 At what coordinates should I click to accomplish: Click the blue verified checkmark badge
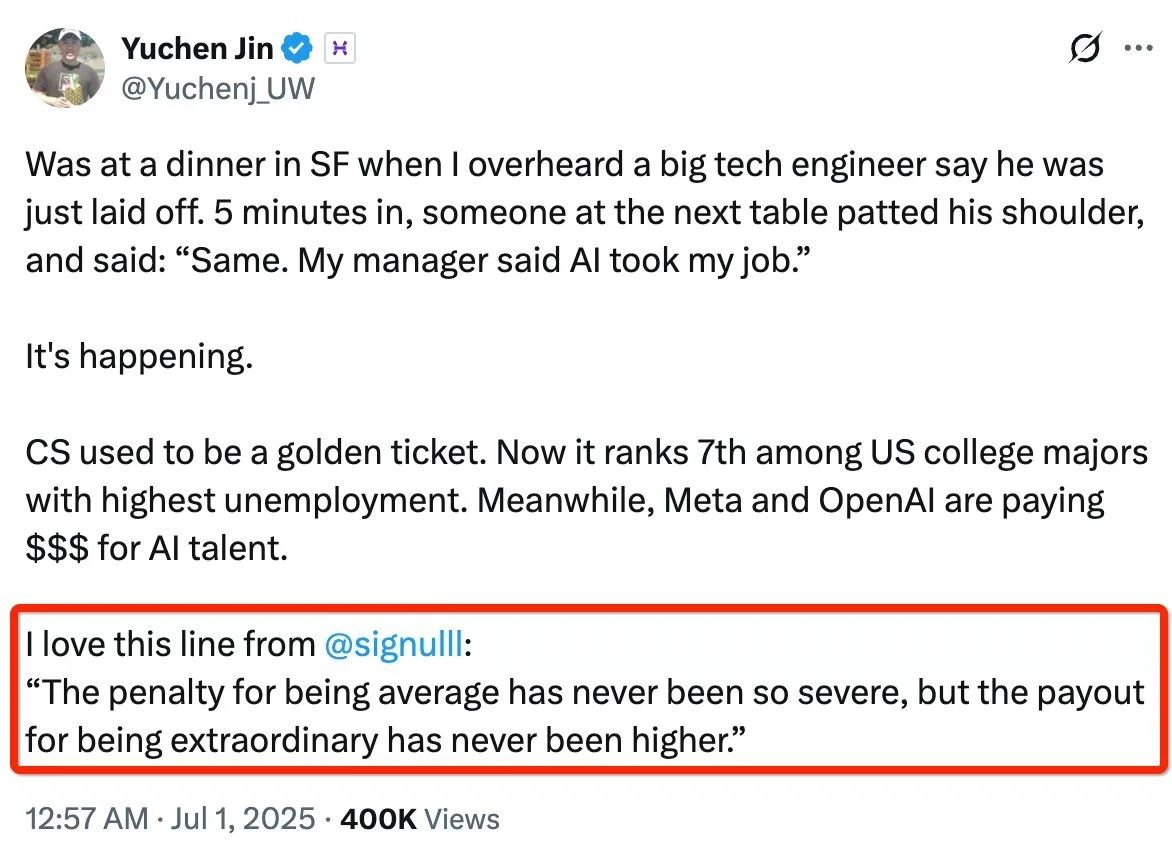click(x=297, y=49)
